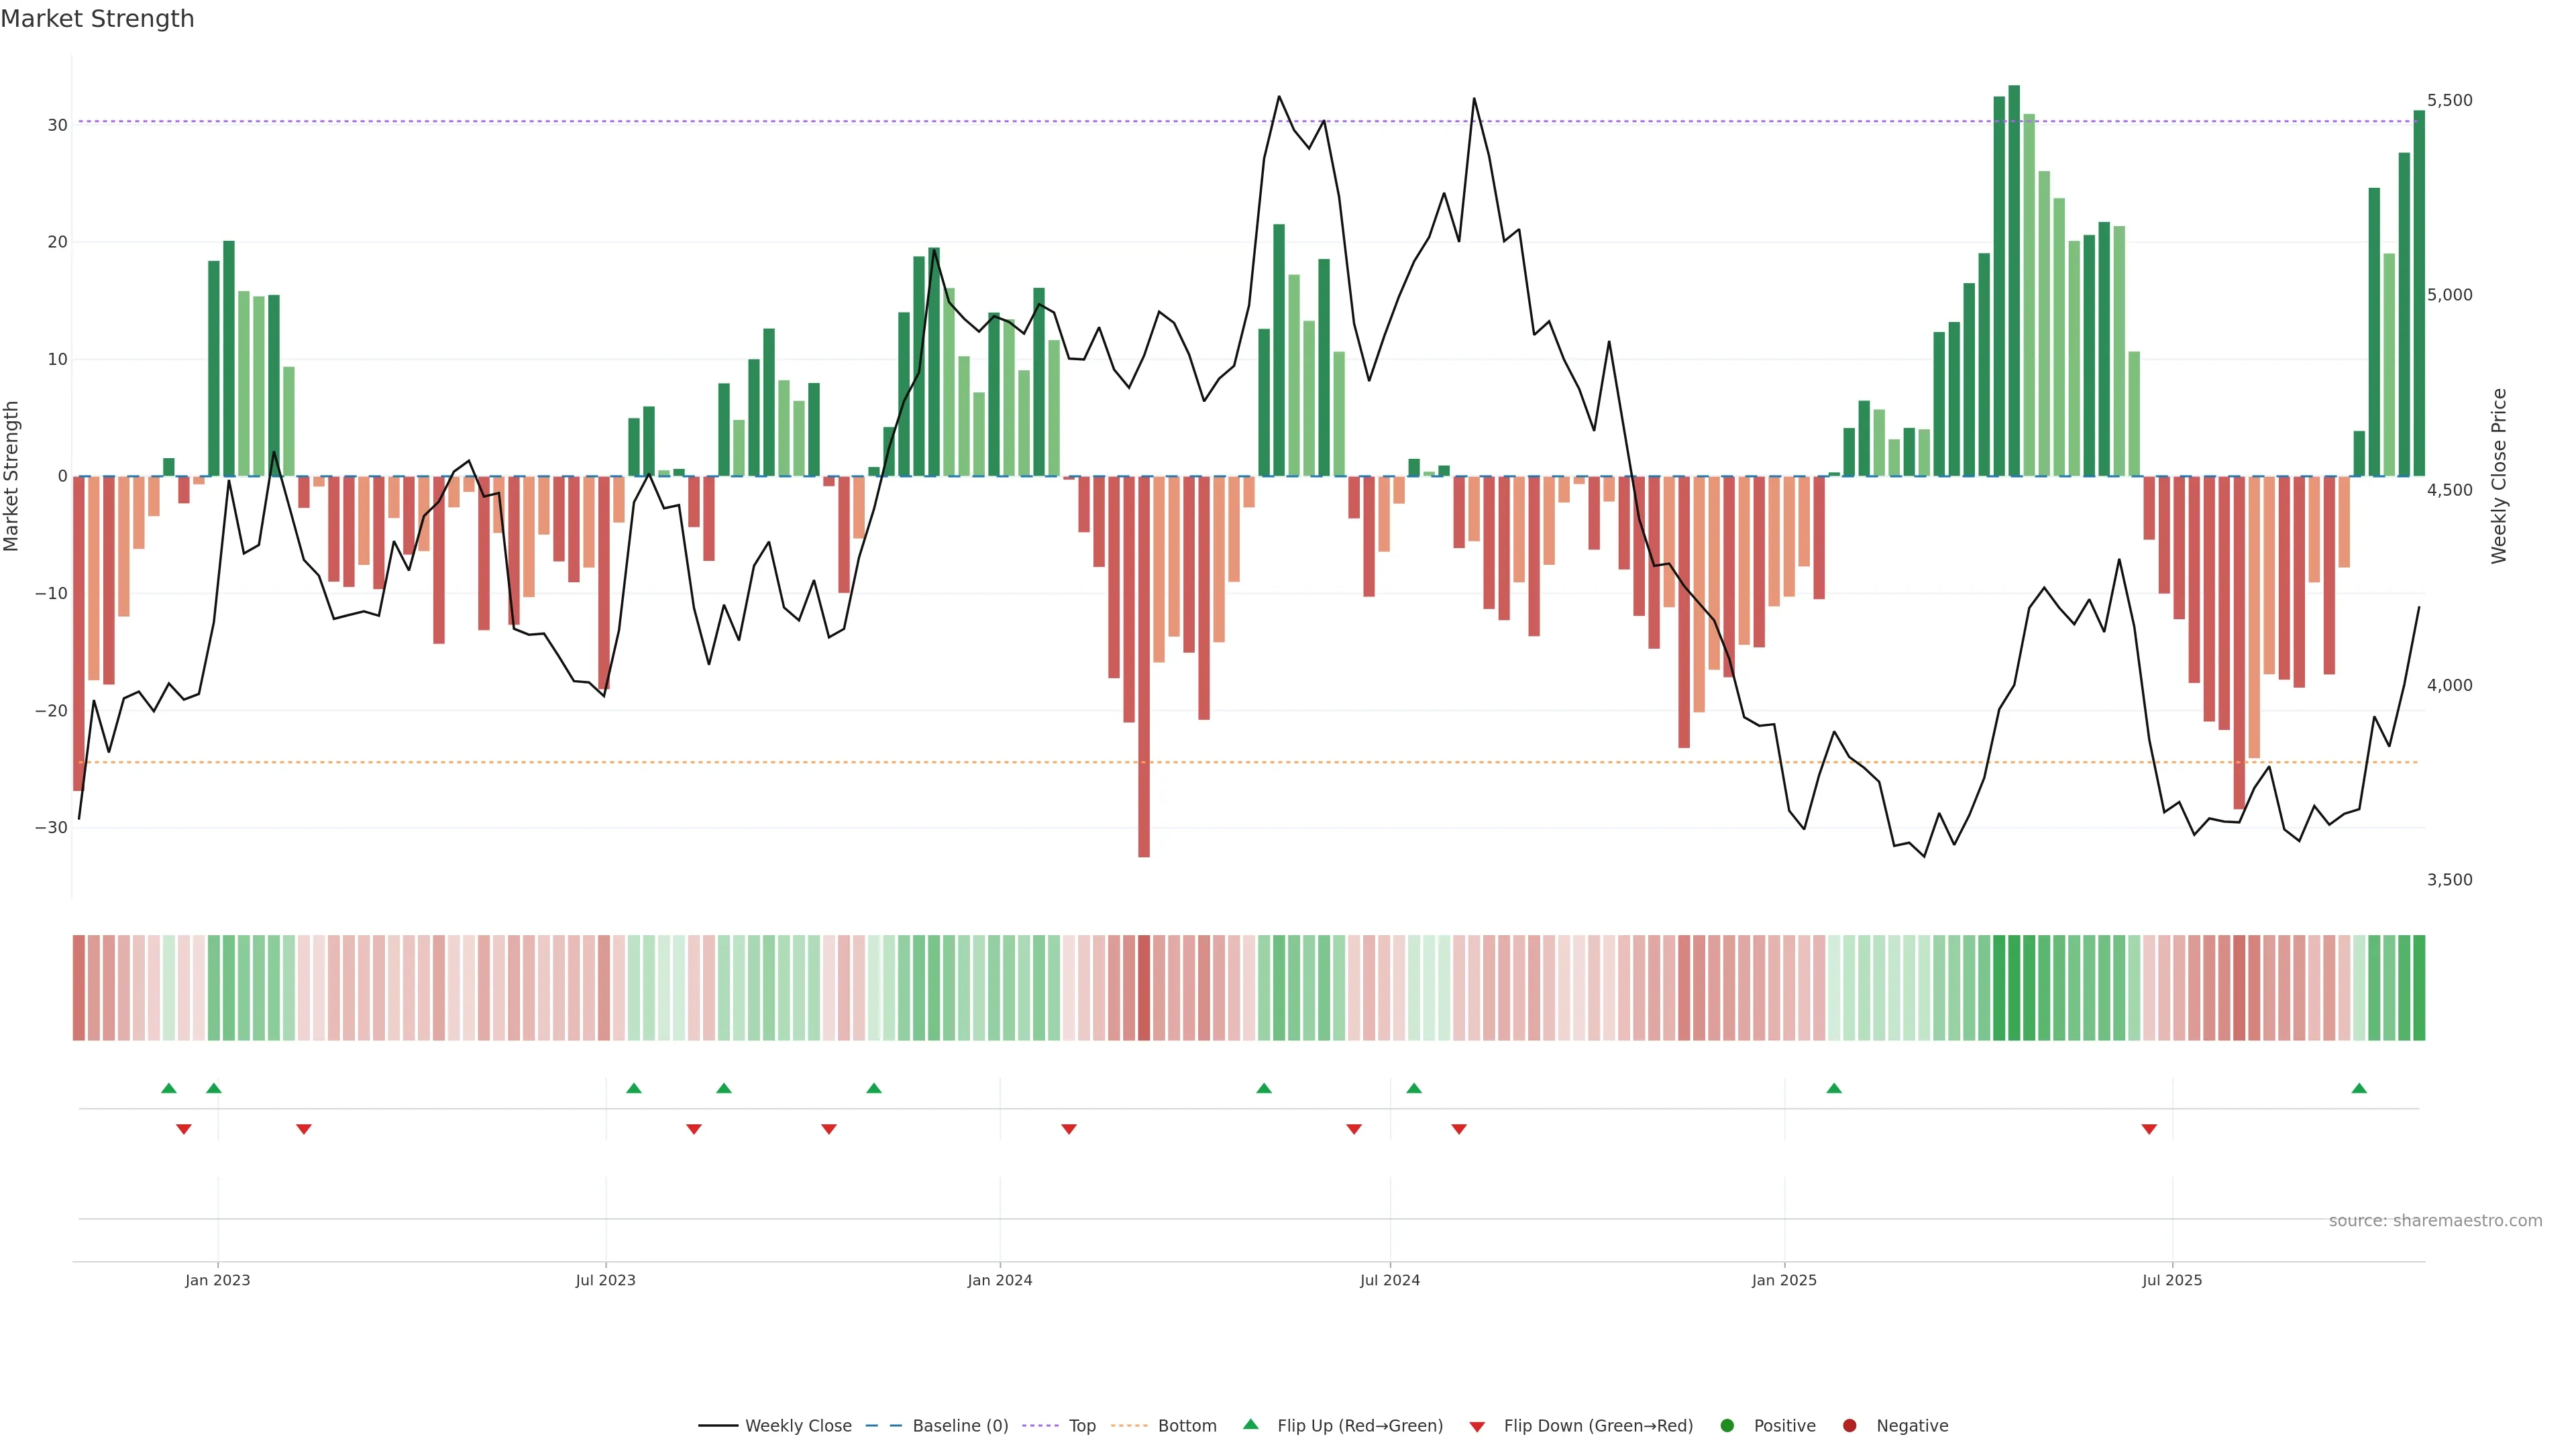Click the first green flip-up triangle marker

click(x=169, y=1088)
